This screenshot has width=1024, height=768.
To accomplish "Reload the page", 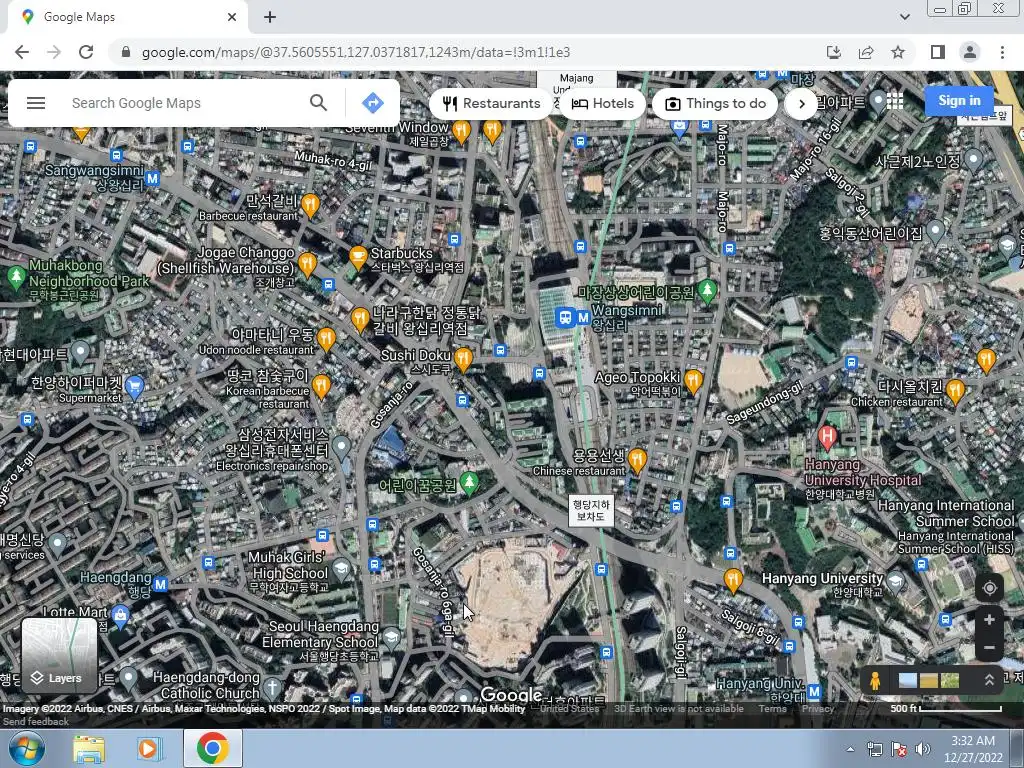I will (x=86, y=52).
